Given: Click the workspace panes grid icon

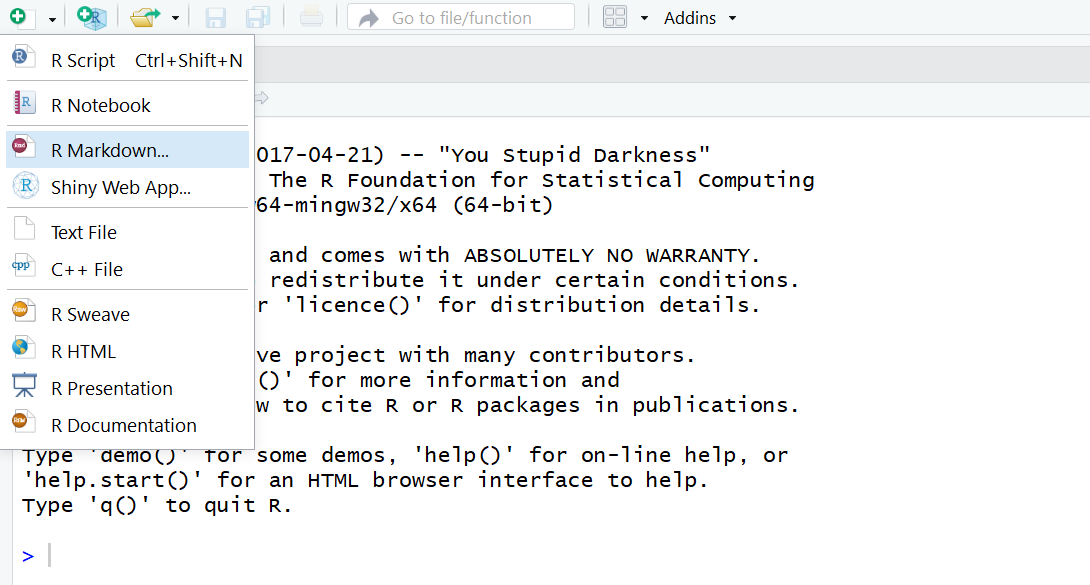Looking at the screenshot, I should coord(615,17).
